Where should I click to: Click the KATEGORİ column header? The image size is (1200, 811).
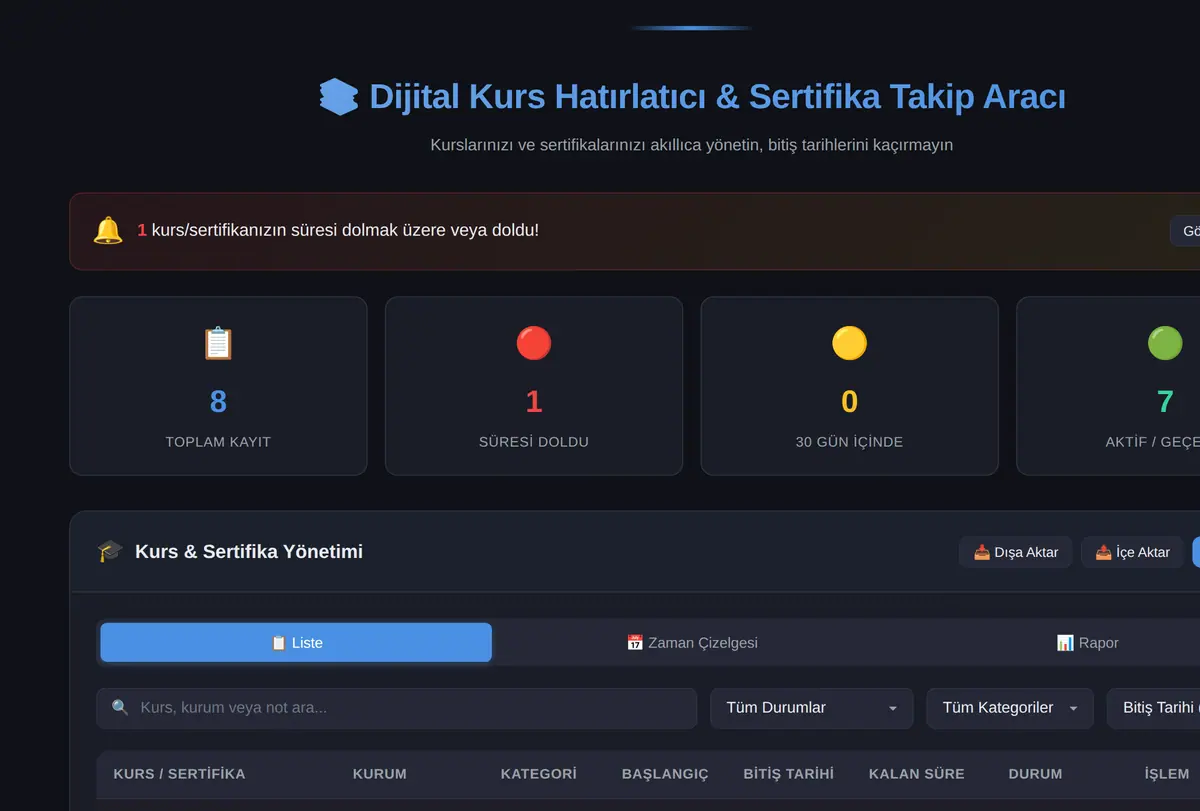(539, 774)
